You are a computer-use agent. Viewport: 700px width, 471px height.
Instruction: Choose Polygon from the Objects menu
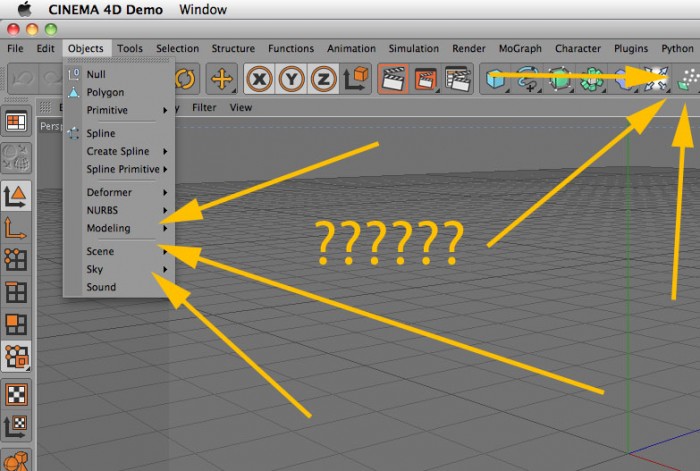pos(119,92)
